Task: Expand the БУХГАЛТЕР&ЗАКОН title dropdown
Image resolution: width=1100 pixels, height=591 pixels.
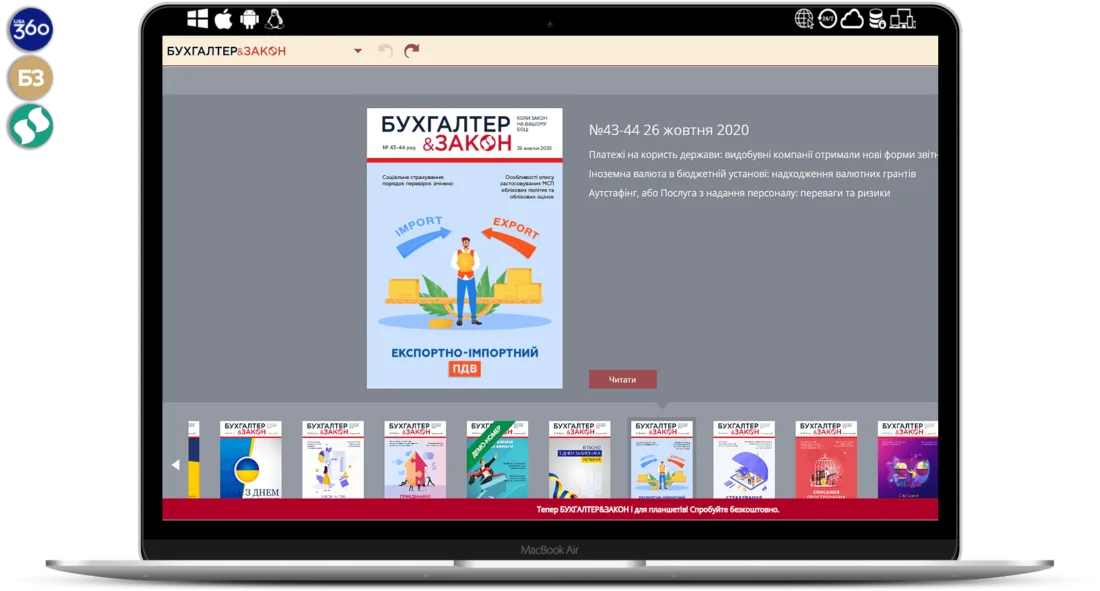Action: tap(358, 51)
